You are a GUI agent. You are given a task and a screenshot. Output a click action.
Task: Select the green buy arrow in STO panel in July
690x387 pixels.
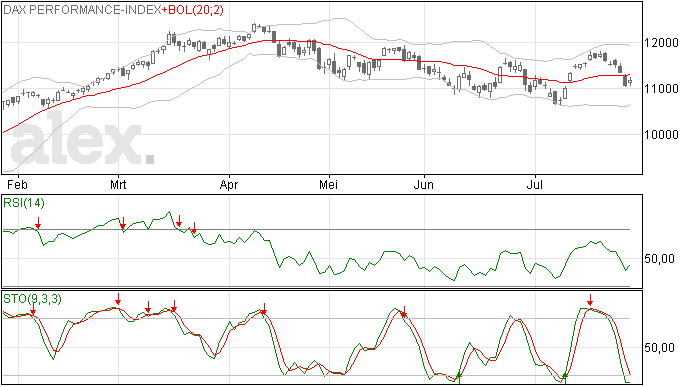tap(565, 377)
